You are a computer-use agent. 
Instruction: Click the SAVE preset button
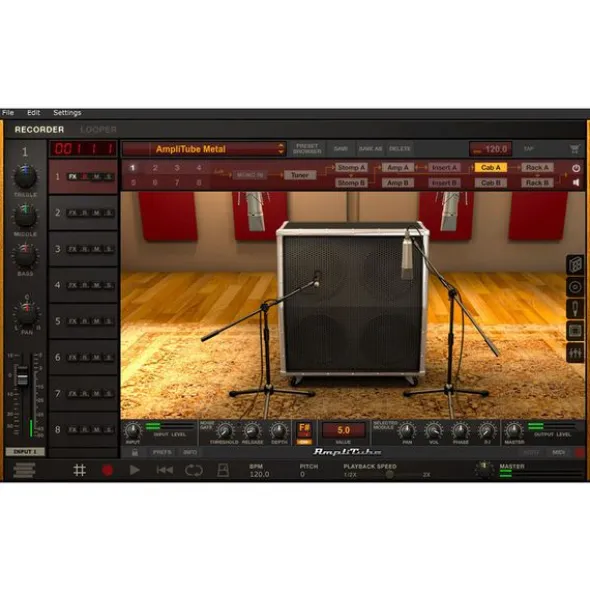340,149
